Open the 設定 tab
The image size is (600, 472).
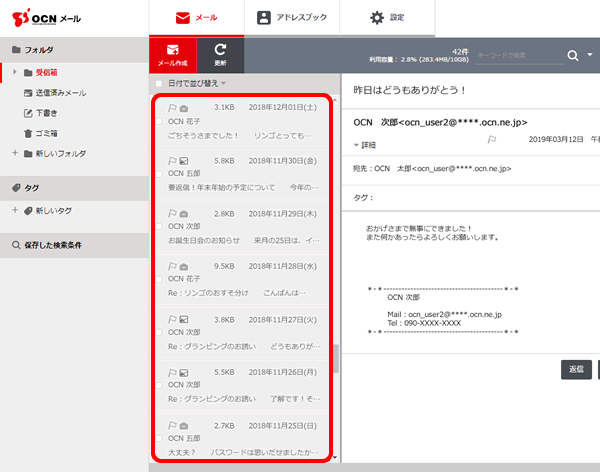tap(387, 18)
